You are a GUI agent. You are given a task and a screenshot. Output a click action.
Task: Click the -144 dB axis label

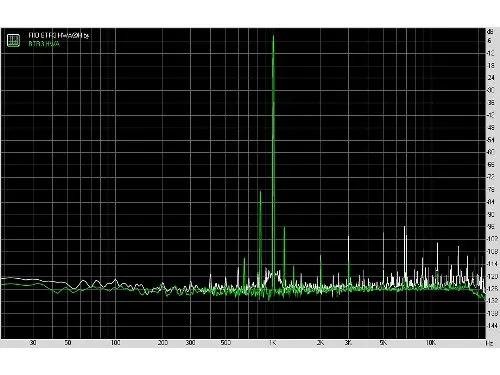pyautogui.click(x=492, y=325)
